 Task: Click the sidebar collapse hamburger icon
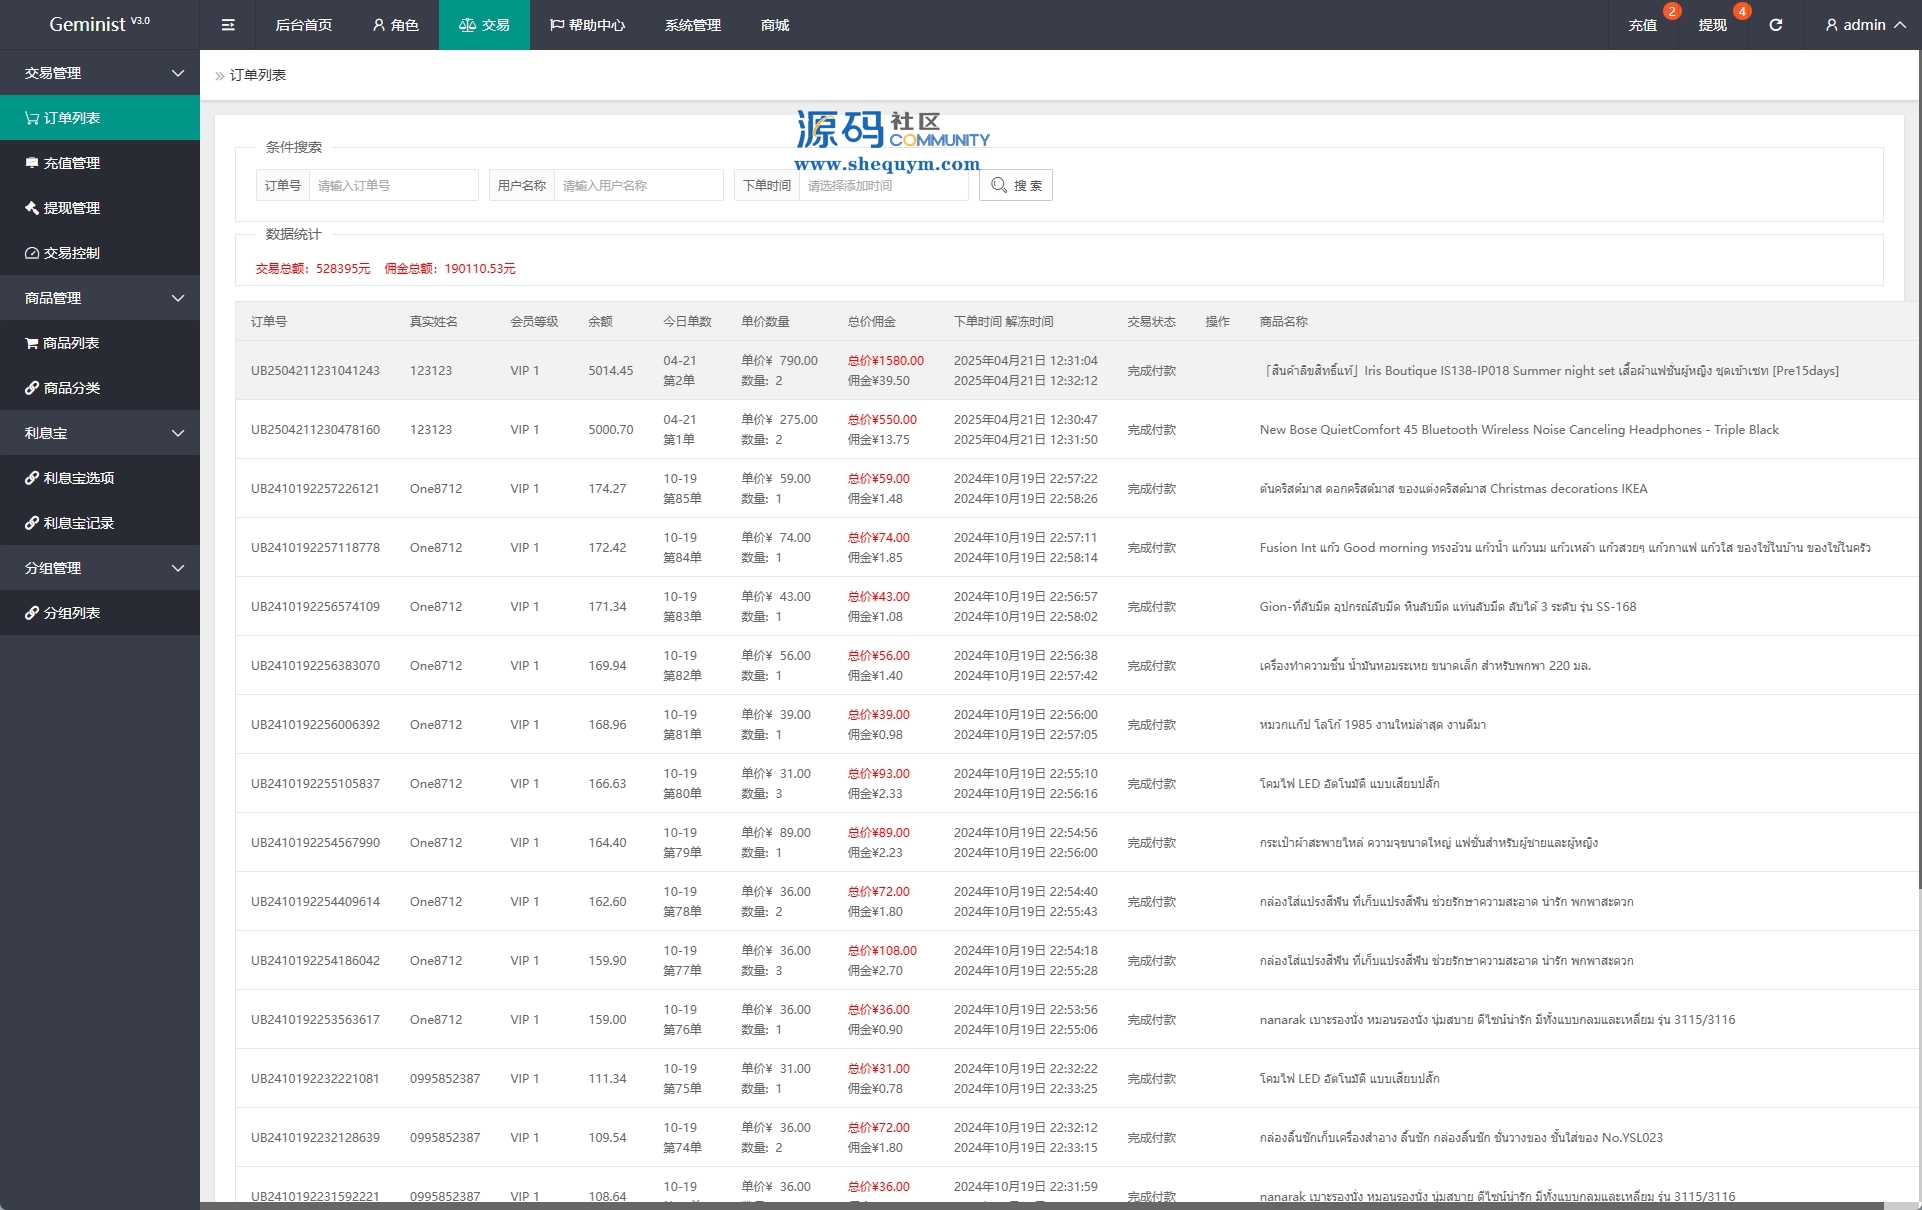pyautogui.click(x=228, y=25)
